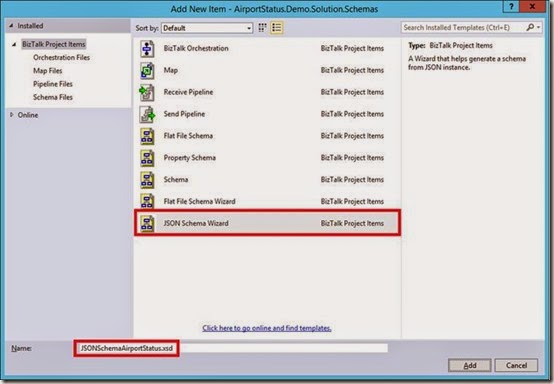Select BizTalk Project Items category
The height and width of the screenshot is (384, 554).
54,44
